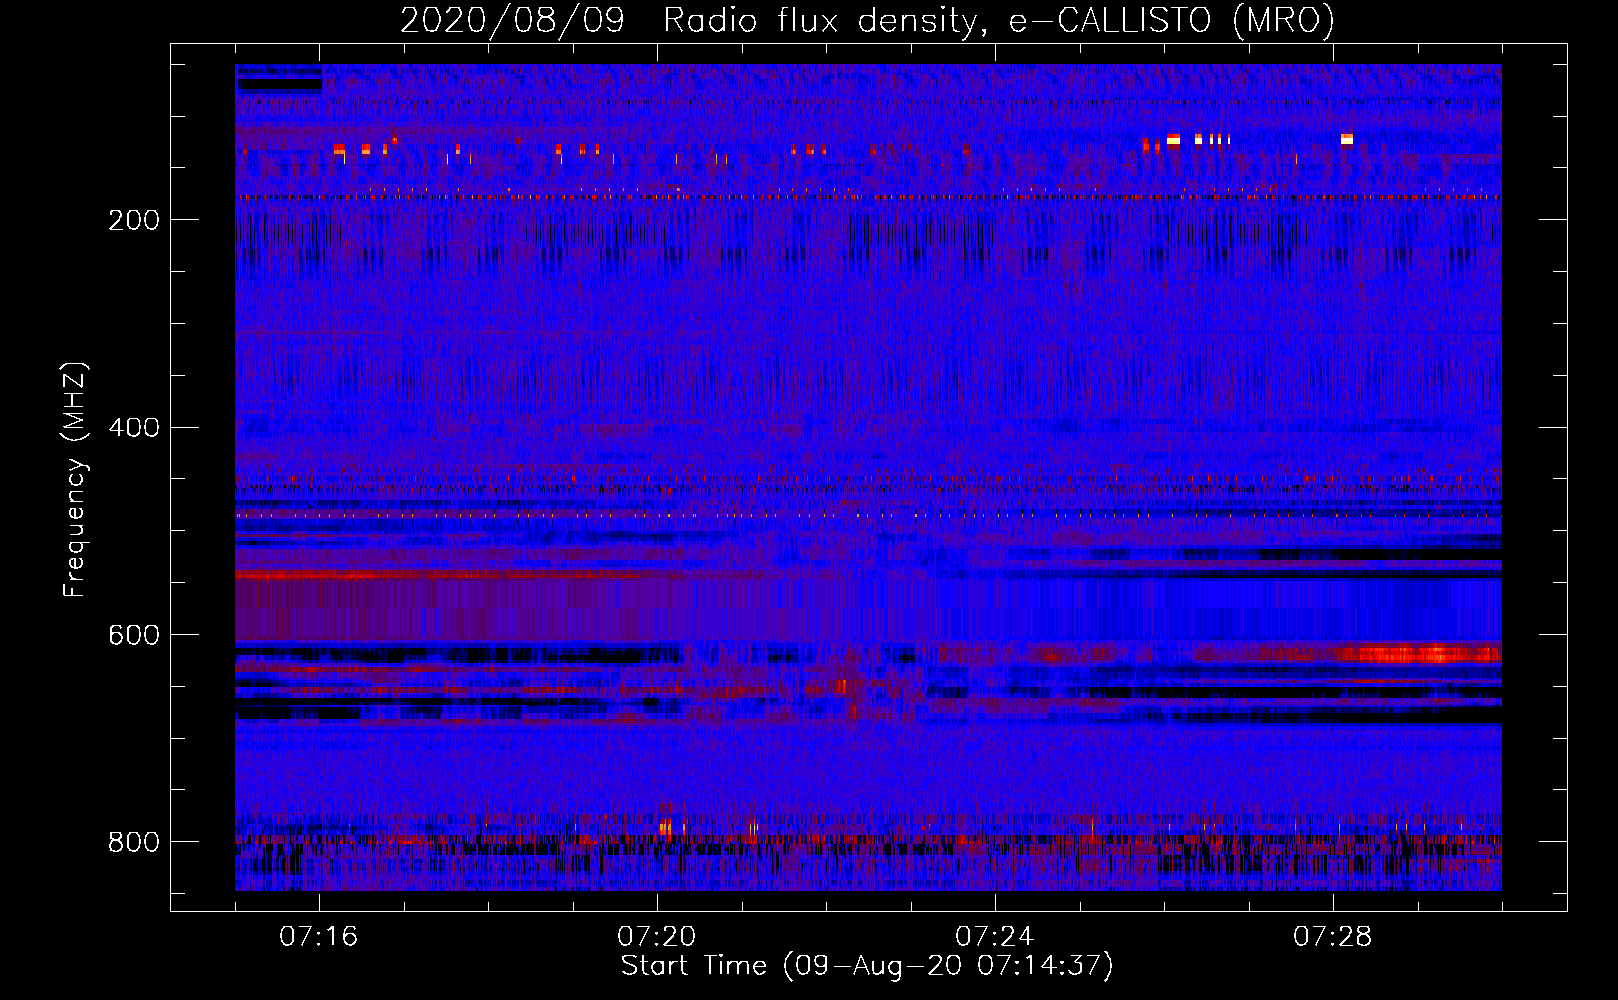This screenshot has height=1000, width=1618.
Task: Click the 600 frequency tick label
Action: pos(133,635)
